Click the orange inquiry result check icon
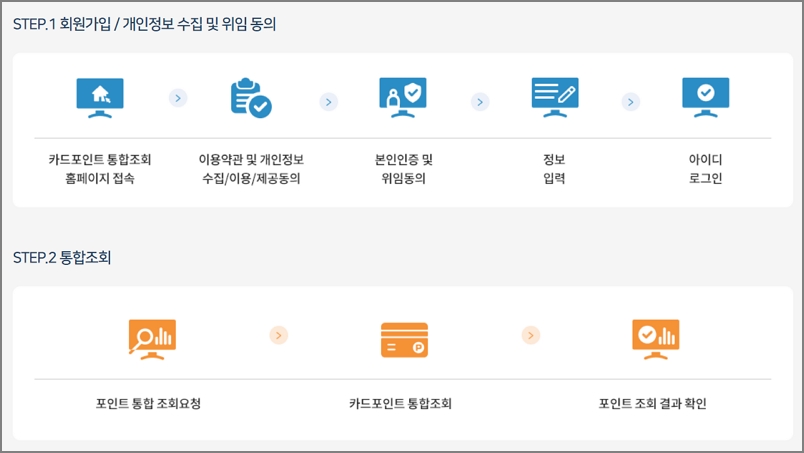Viewport: 804px width, 453px height. point(656,339)
